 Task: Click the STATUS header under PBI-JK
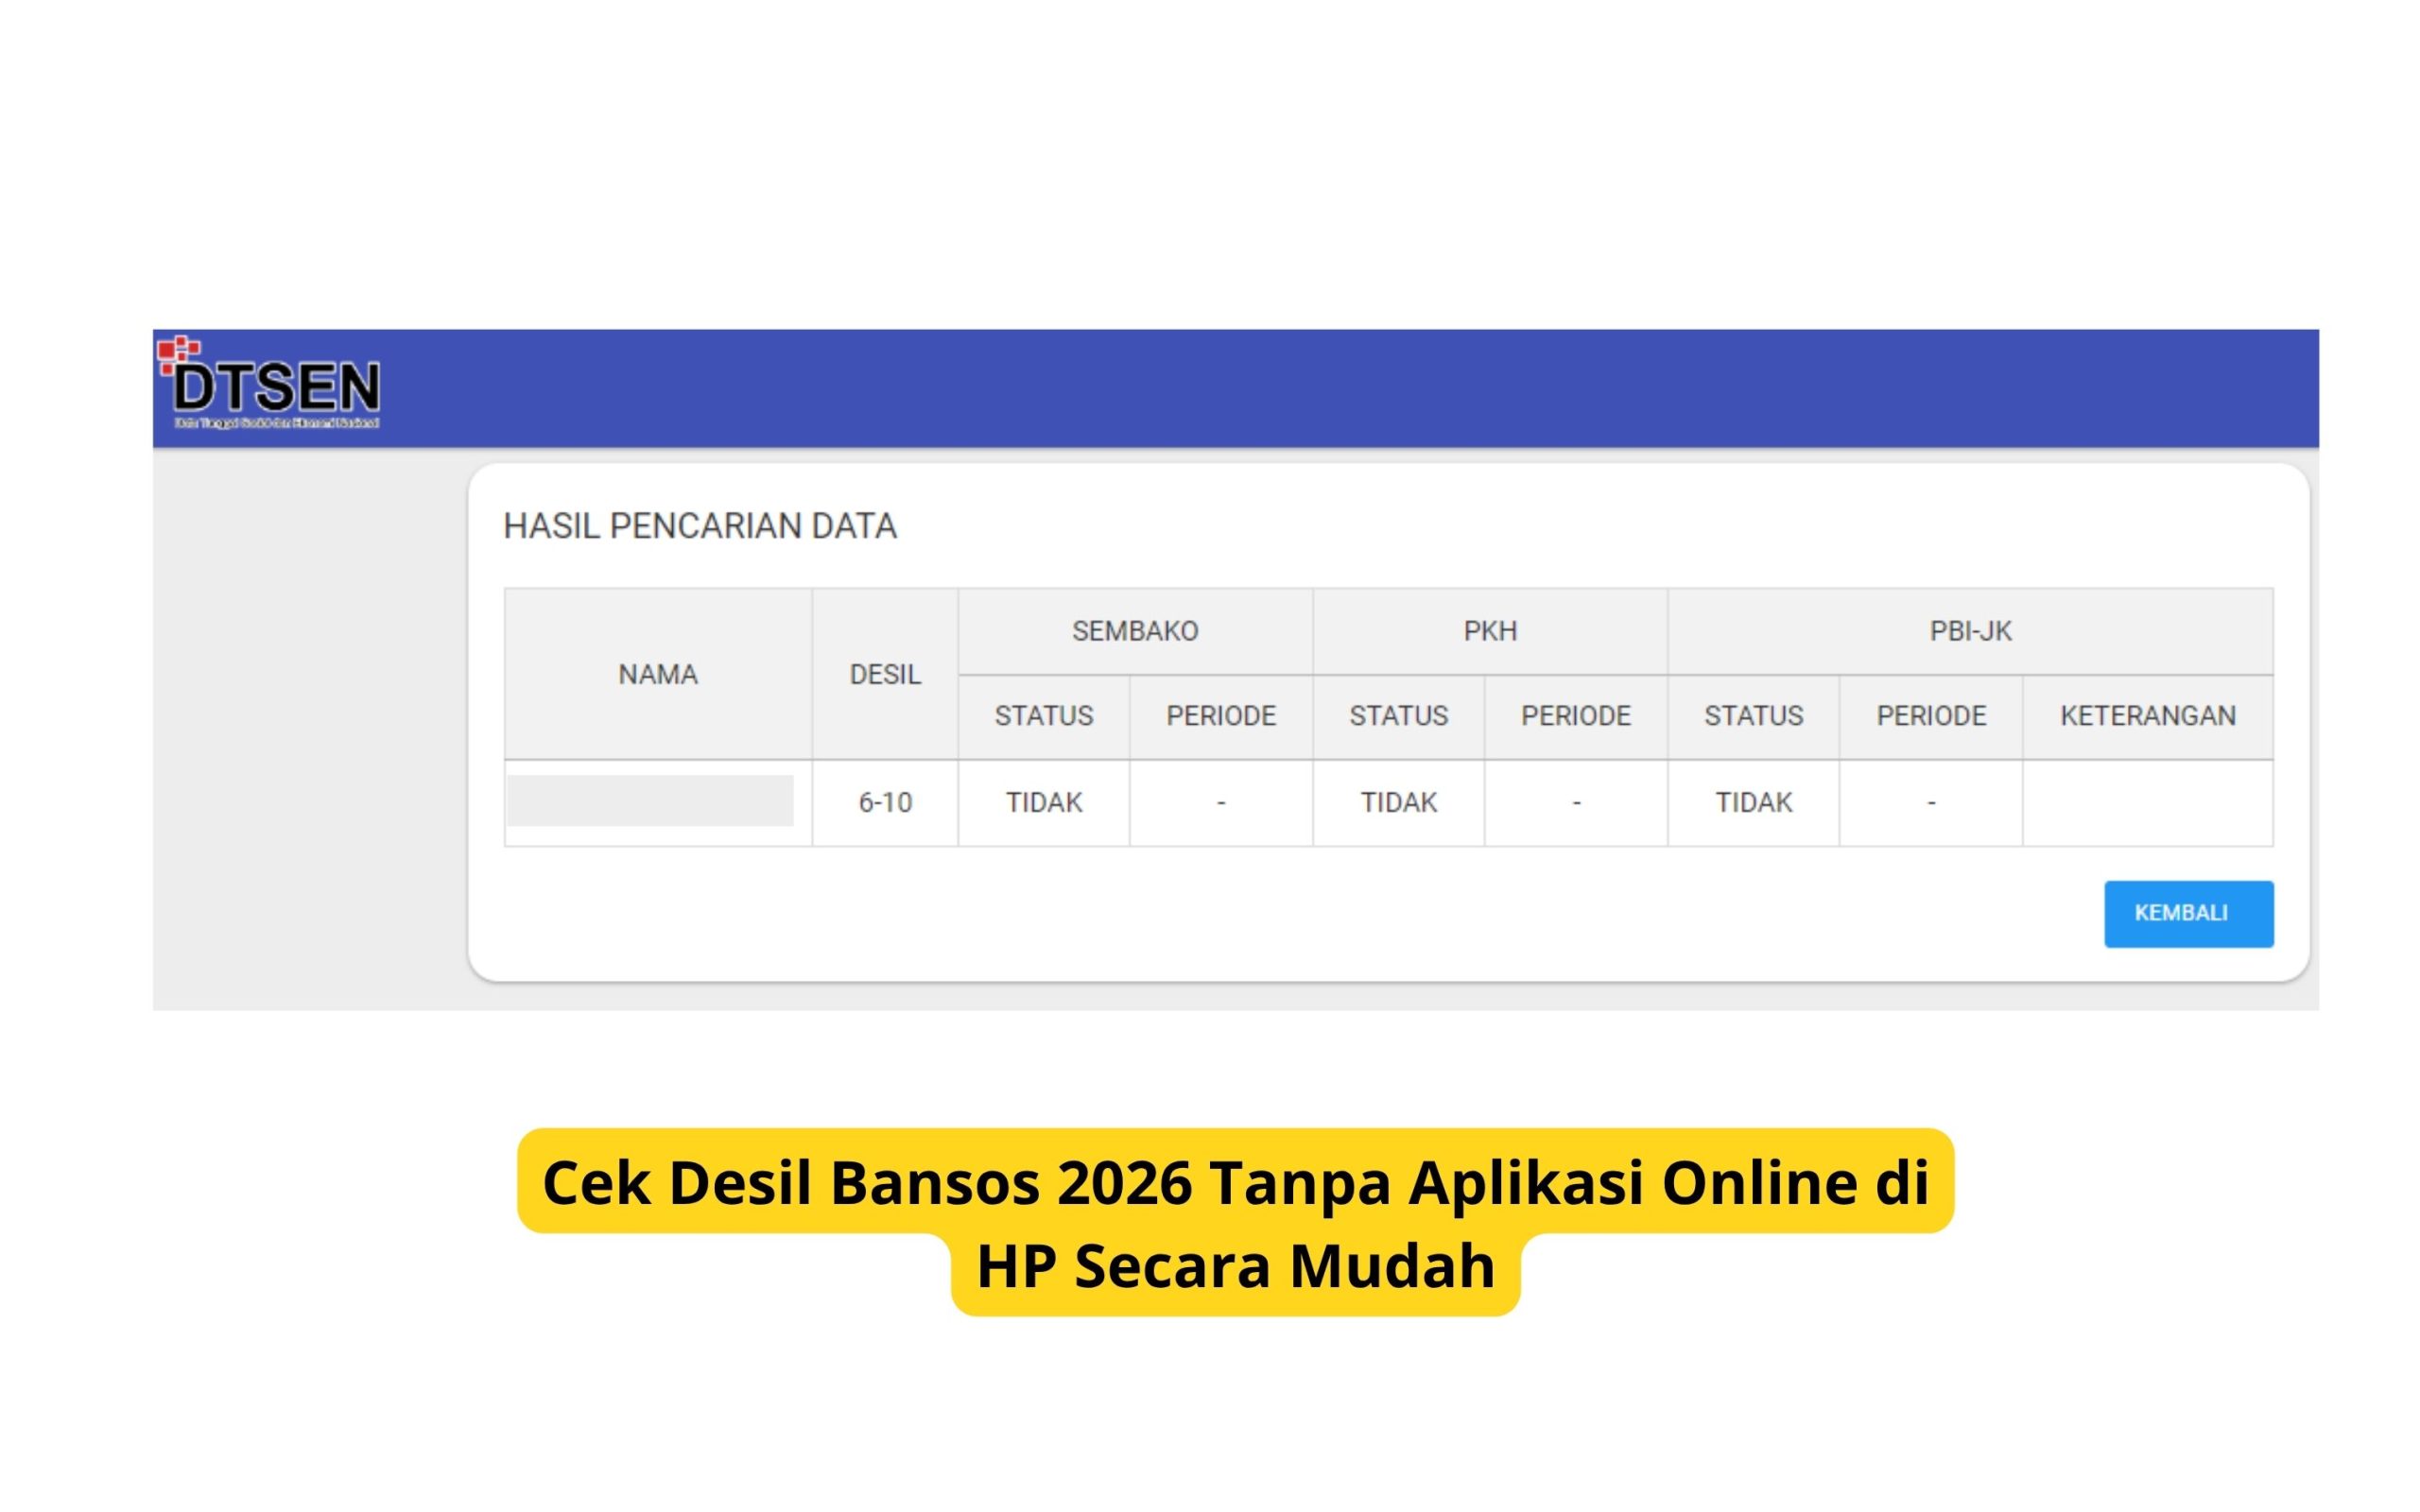1754,716
